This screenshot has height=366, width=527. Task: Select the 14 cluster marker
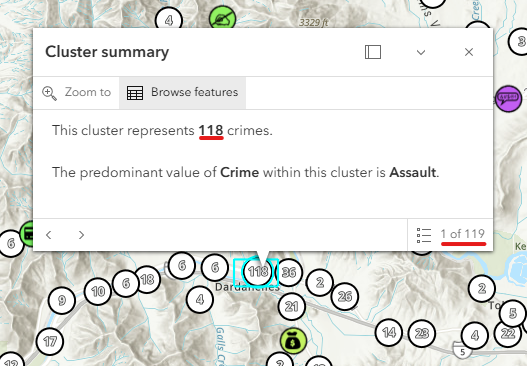(389, 332)
